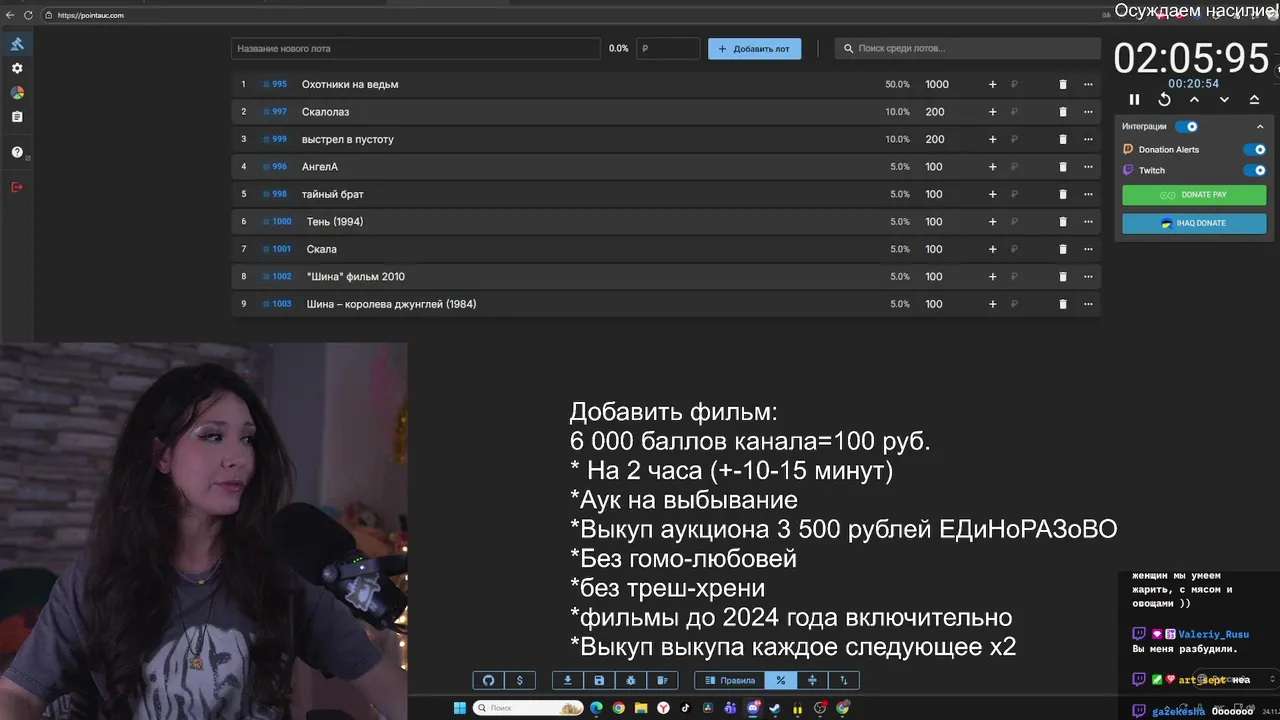Toggle the Интеграции master switch

1187,127
